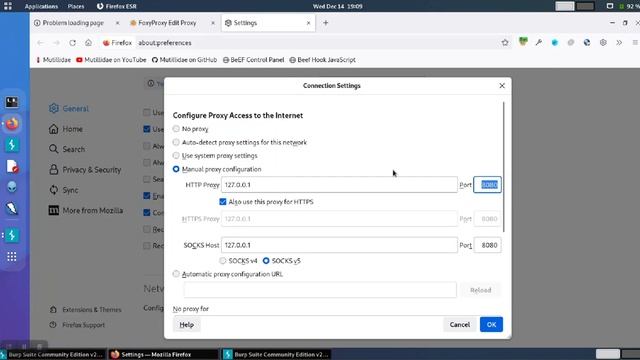Click the document editor icon in dock

click(12, 166)
